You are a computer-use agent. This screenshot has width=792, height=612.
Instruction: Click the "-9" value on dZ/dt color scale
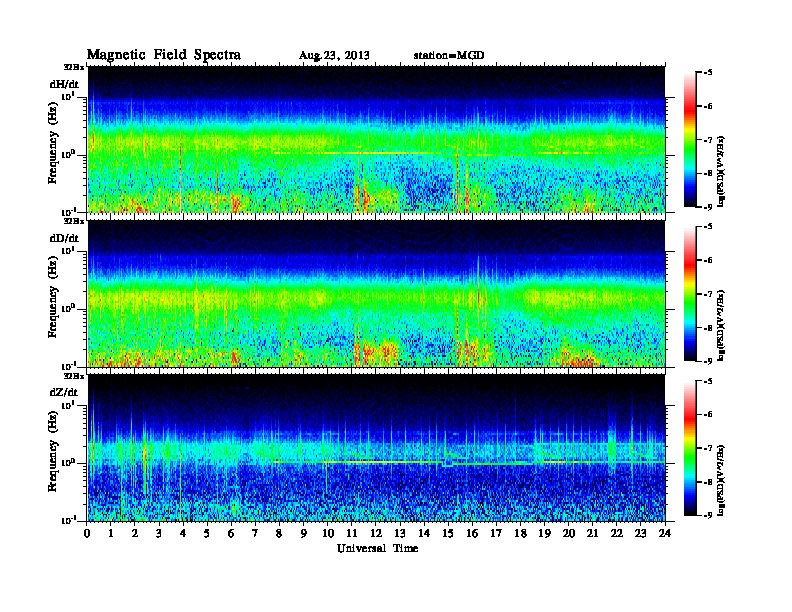pos(708,515)
